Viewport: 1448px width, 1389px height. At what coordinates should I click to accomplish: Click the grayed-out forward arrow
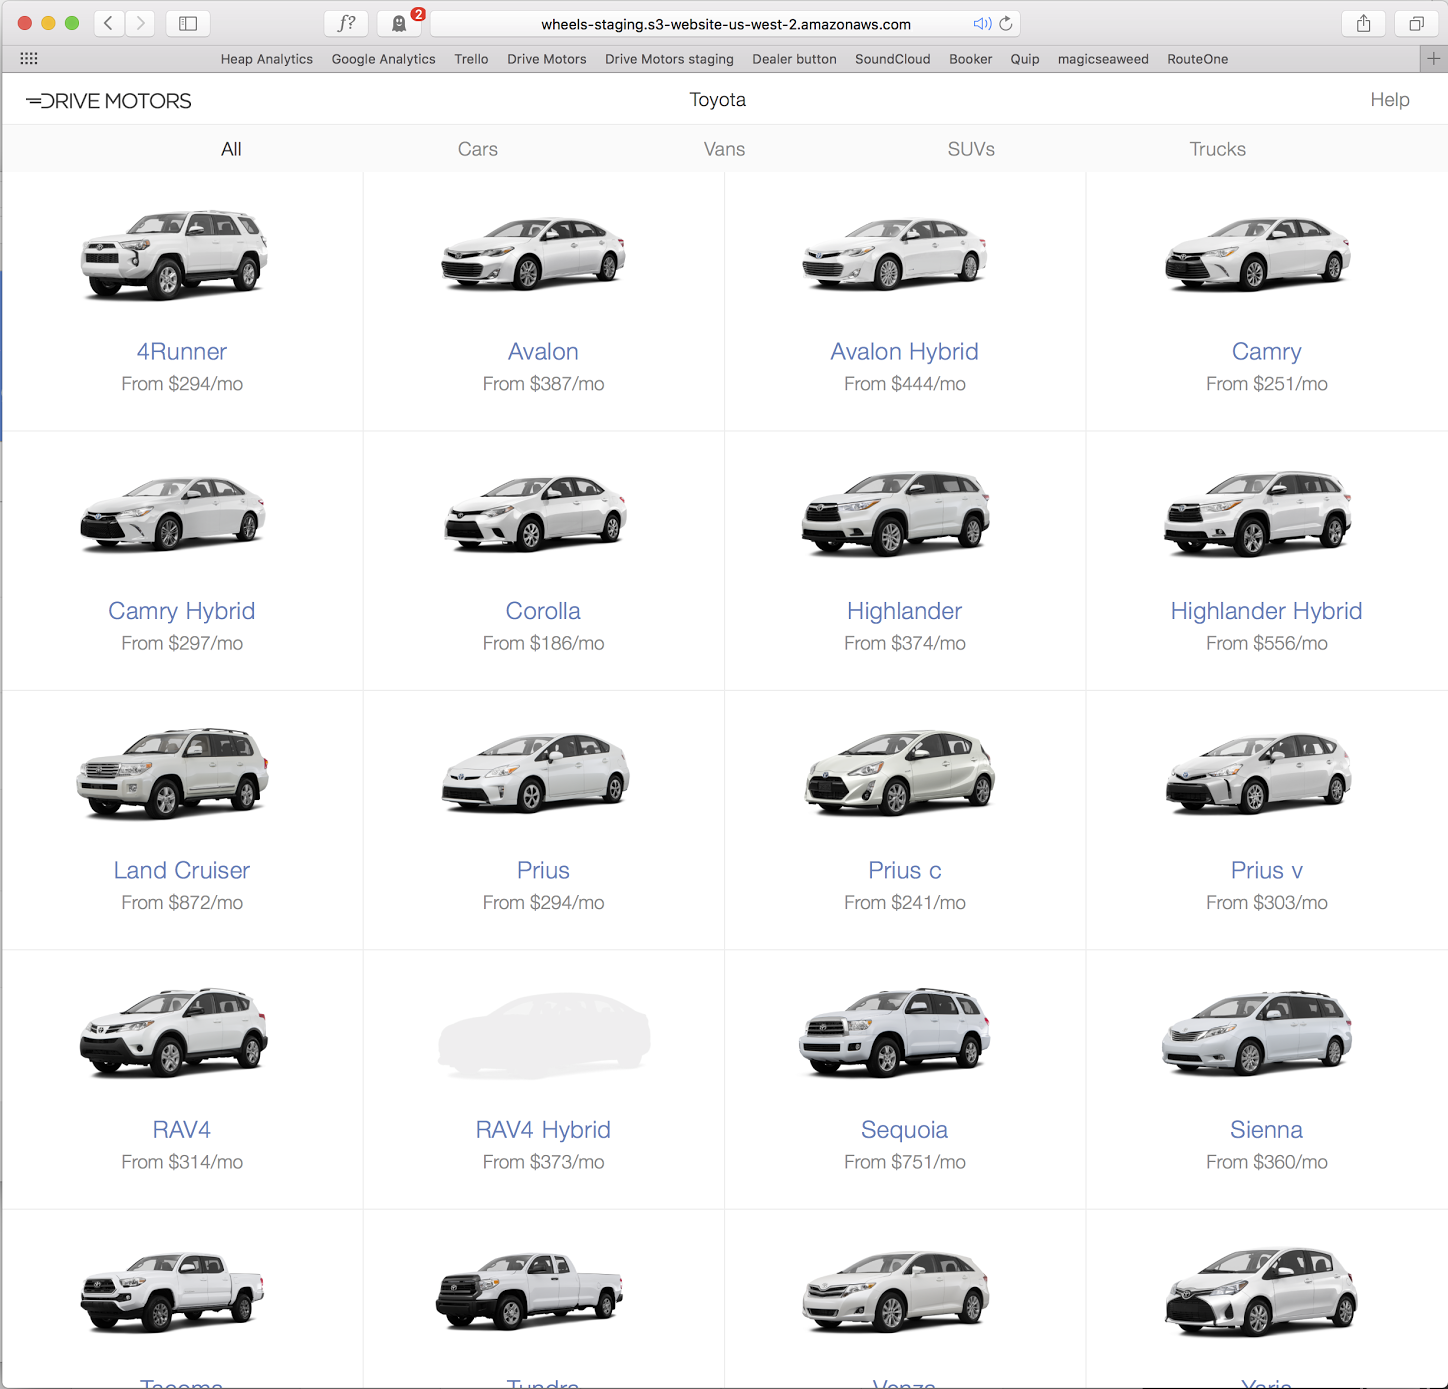click(x=139, y=23)
